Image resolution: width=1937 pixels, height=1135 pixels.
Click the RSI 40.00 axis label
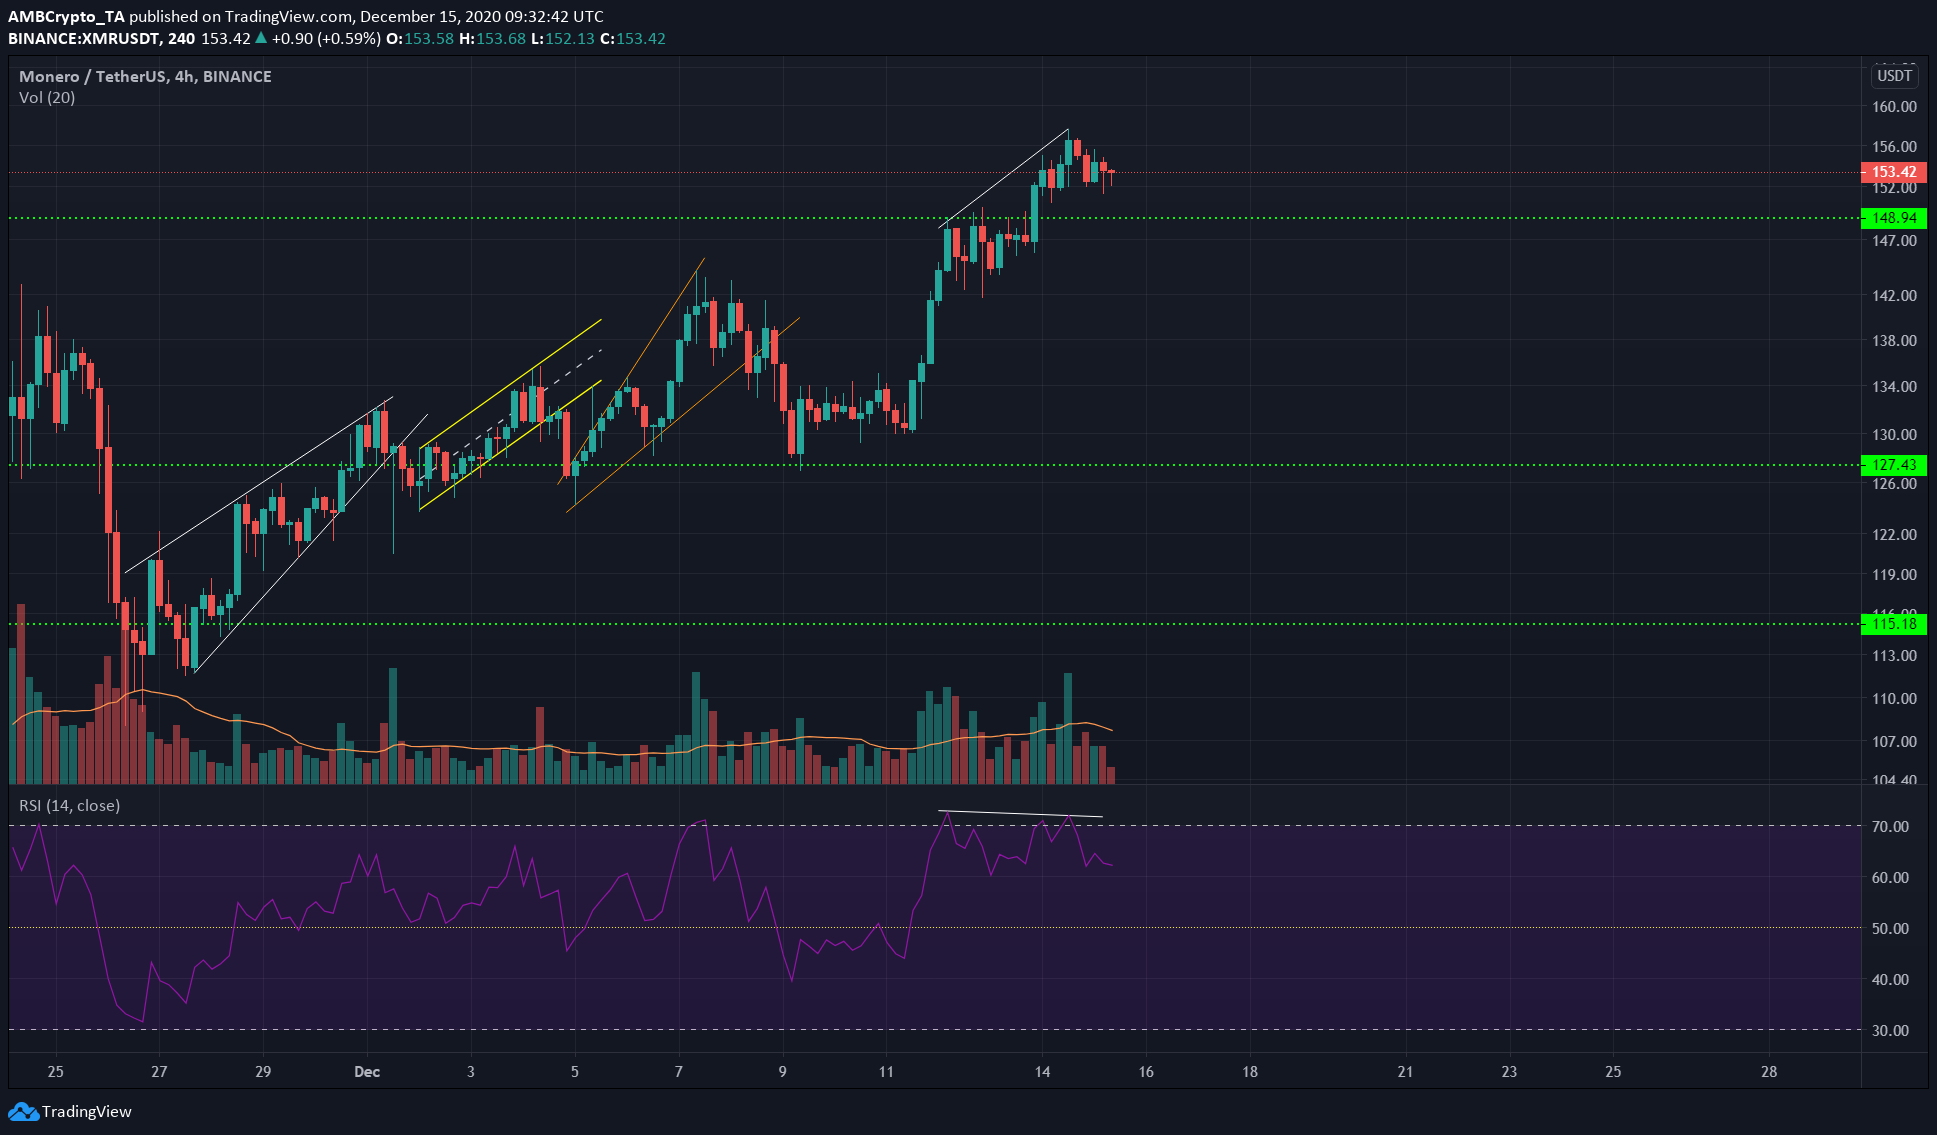pos(1890,979)
